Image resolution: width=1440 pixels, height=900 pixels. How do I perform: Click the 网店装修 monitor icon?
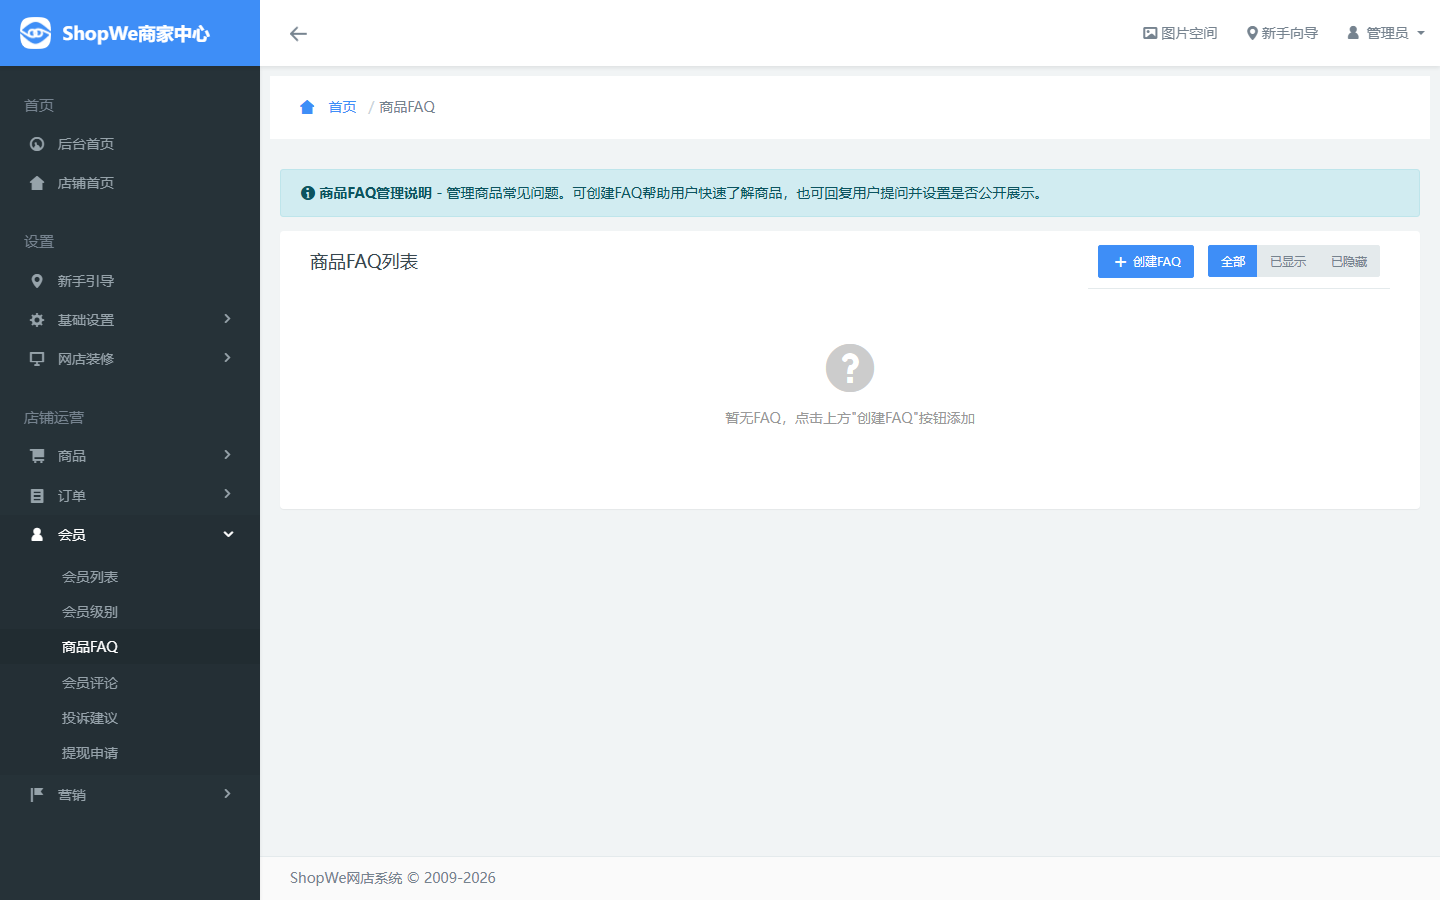coord(37,358)
